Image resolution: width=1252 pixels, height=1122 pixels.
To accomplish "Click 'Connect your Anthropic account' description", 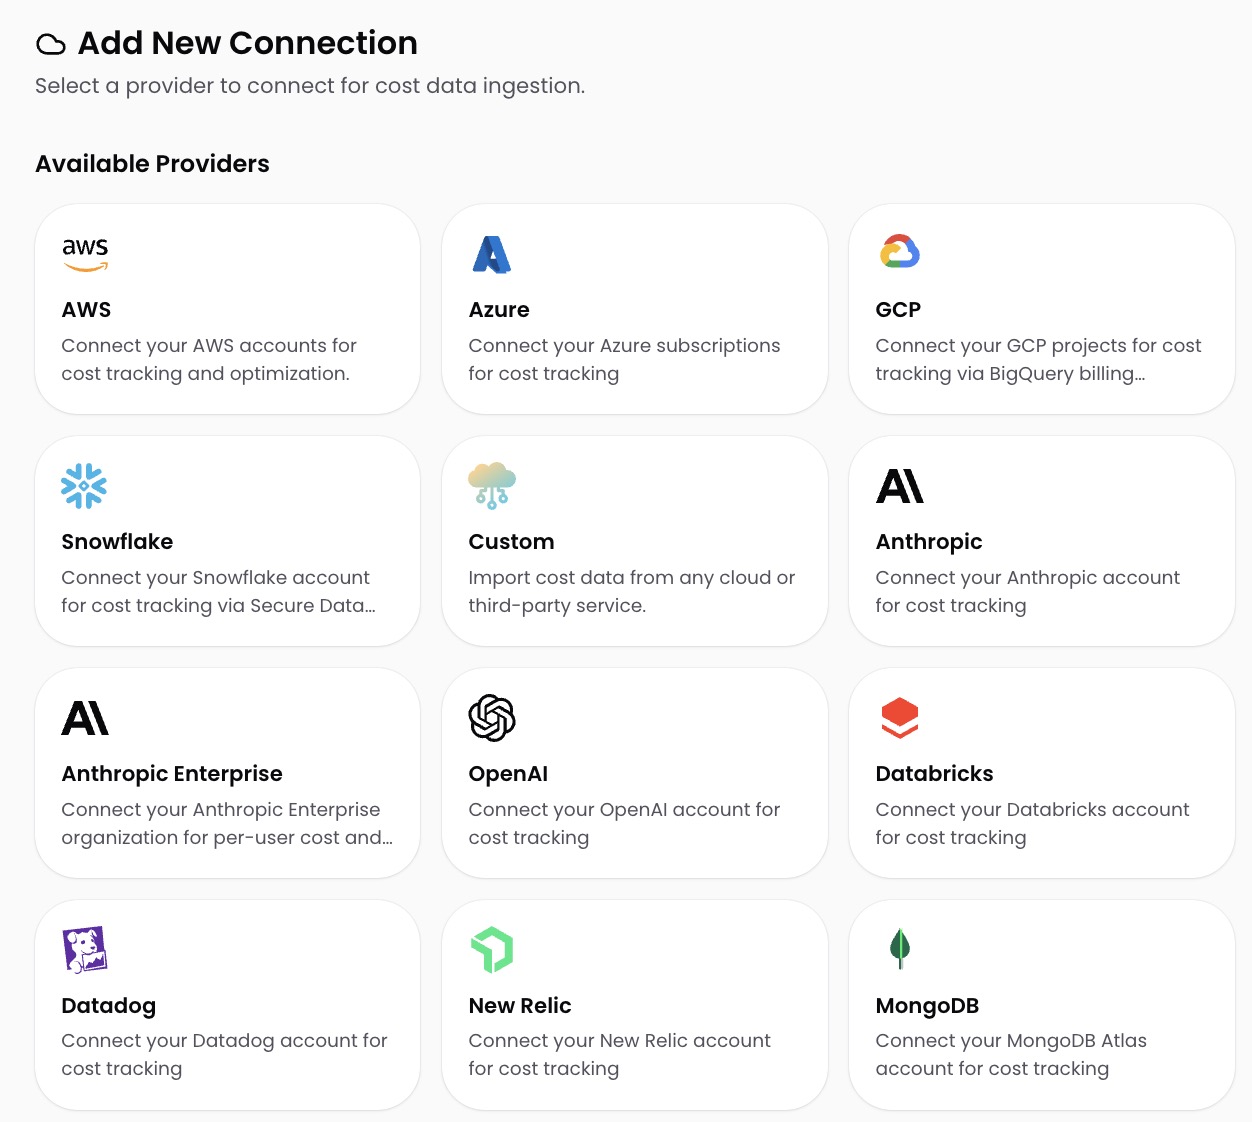I will (x=1027, y=592).
